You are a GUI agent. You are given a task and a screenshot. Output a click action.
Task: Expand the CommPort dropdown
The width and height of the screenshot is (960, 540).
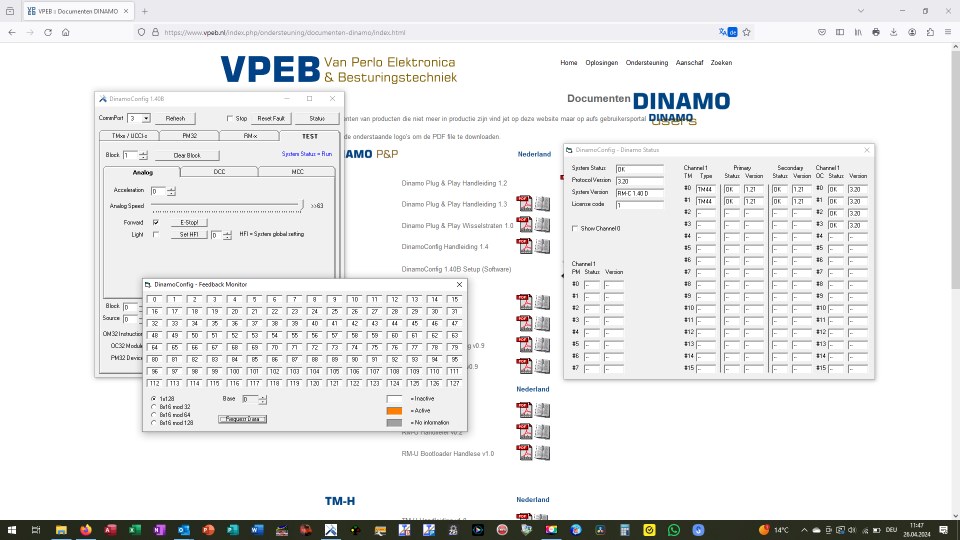(145, 118)
